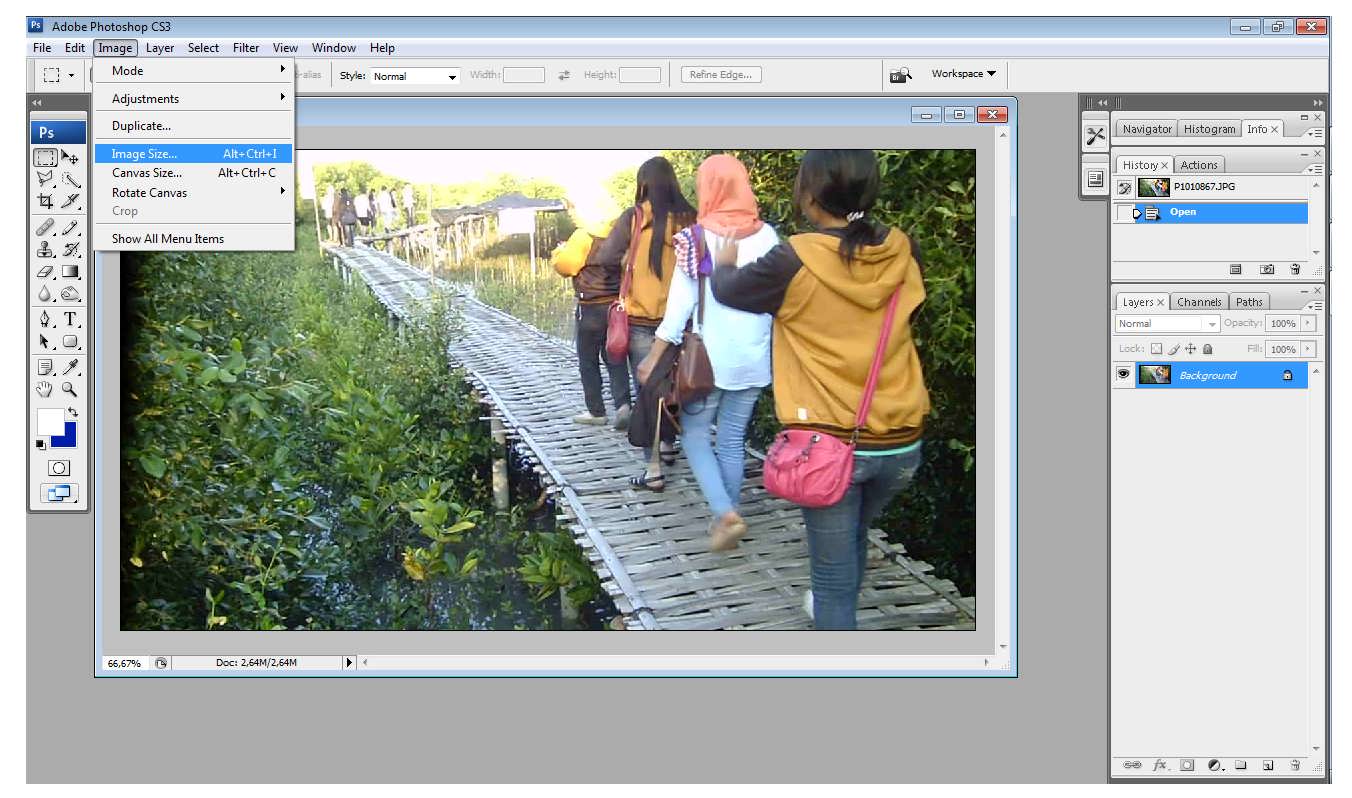This screenshot has height=798, width=1352.
Task: Open tool preset picker arrow in options bar
Action: click(x=71, y=75)
